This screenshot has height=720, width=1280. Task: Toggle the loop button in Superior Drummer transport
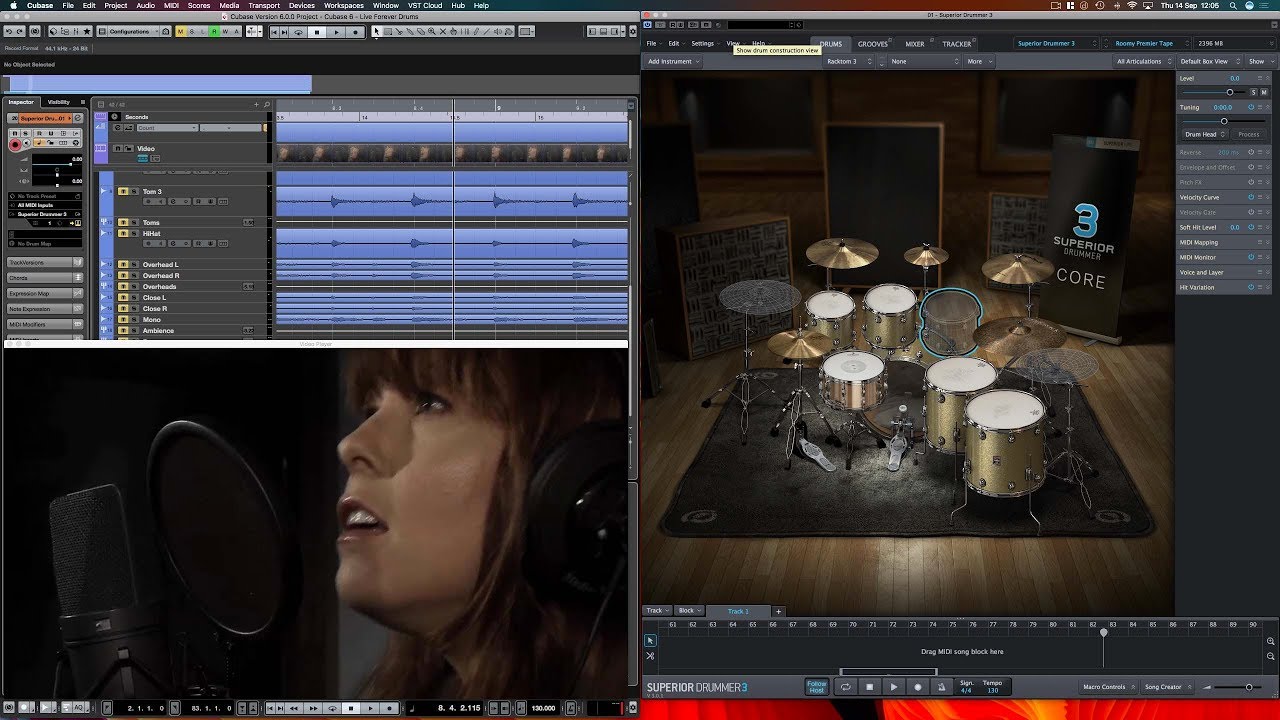845,687
